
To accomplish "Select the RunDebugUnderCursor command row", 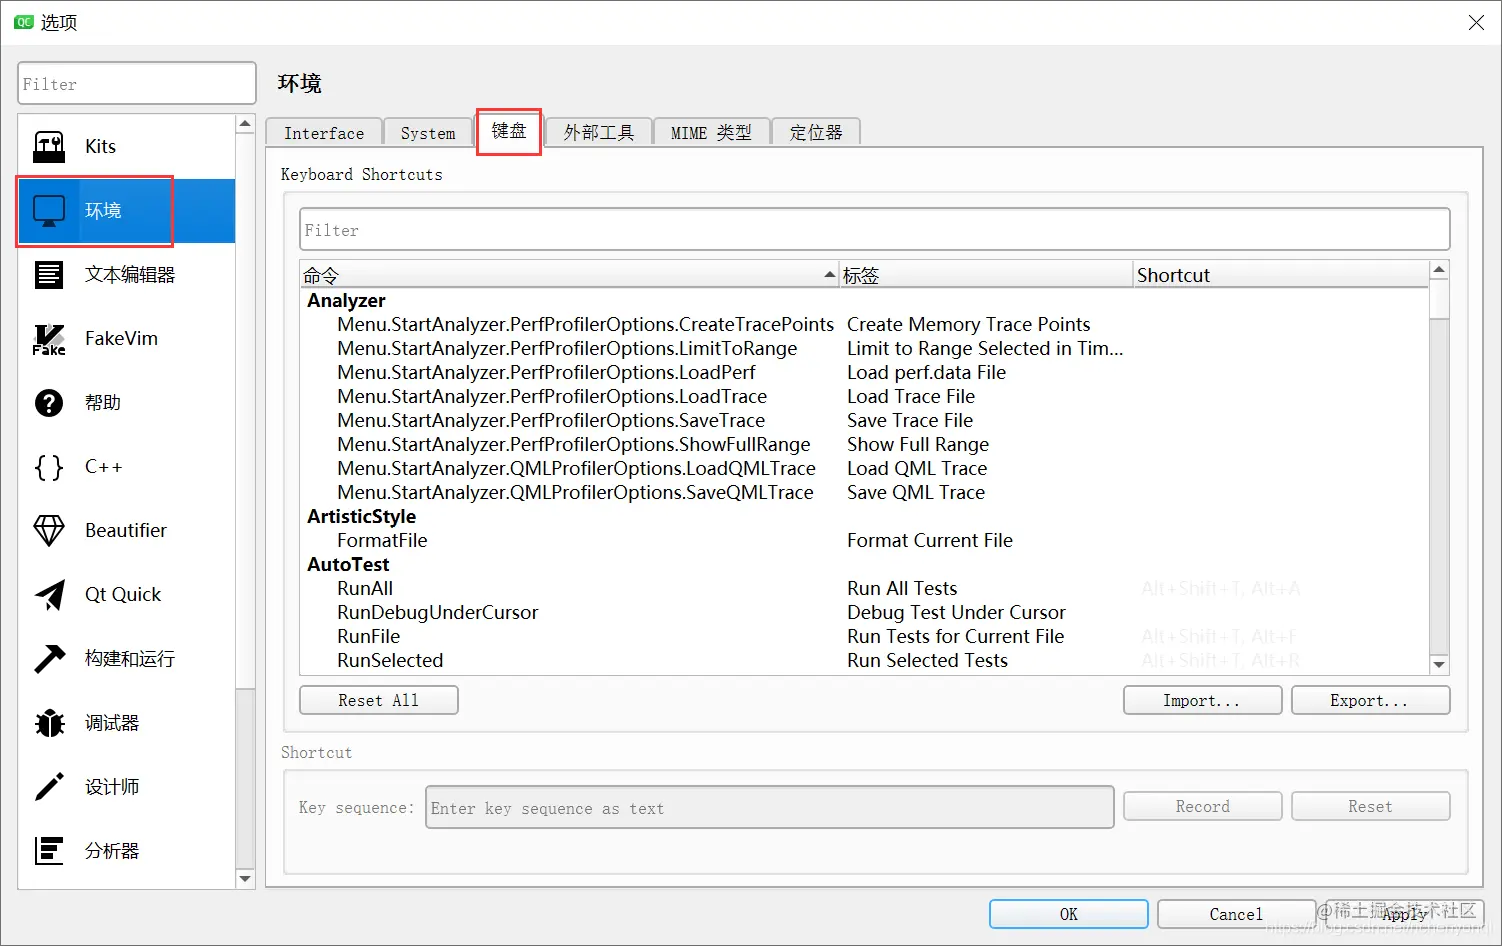I will tap(864, 613).
